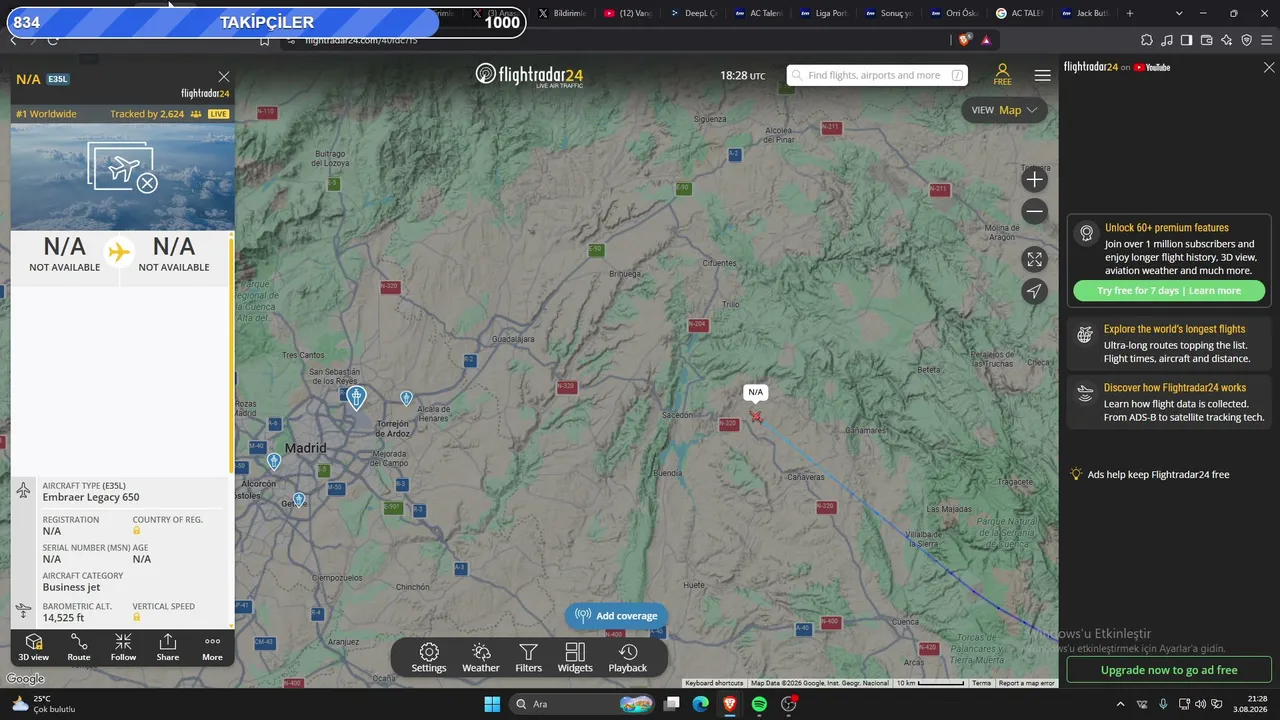The image size is (1280, 720).
Task: Open map Filters
Action: point(529,658)
